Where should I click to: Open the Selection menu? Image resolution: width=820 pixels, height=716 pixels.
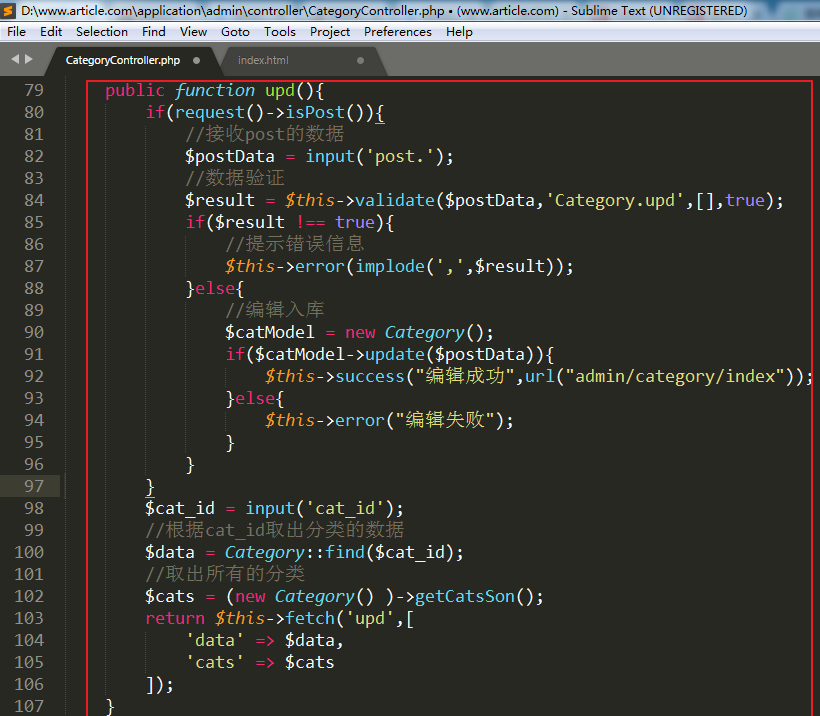pos(102,32)
